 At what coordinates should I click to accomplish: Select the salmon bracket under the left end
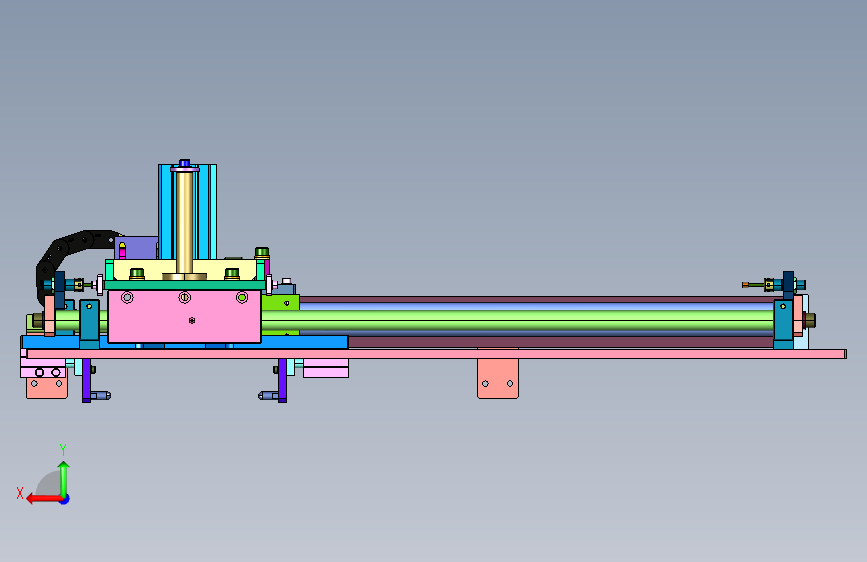(47, 388)
